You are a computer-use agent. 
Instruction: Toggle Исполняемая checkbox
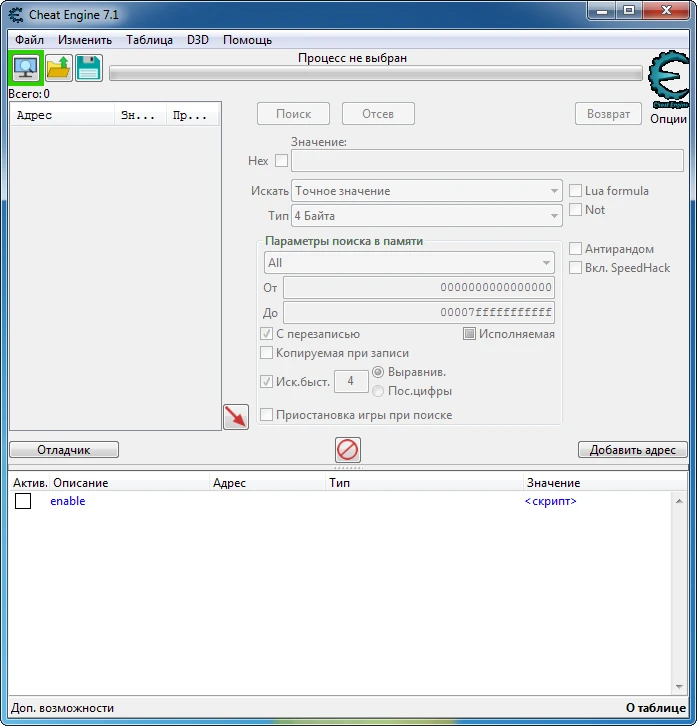(x=469, y=334)
